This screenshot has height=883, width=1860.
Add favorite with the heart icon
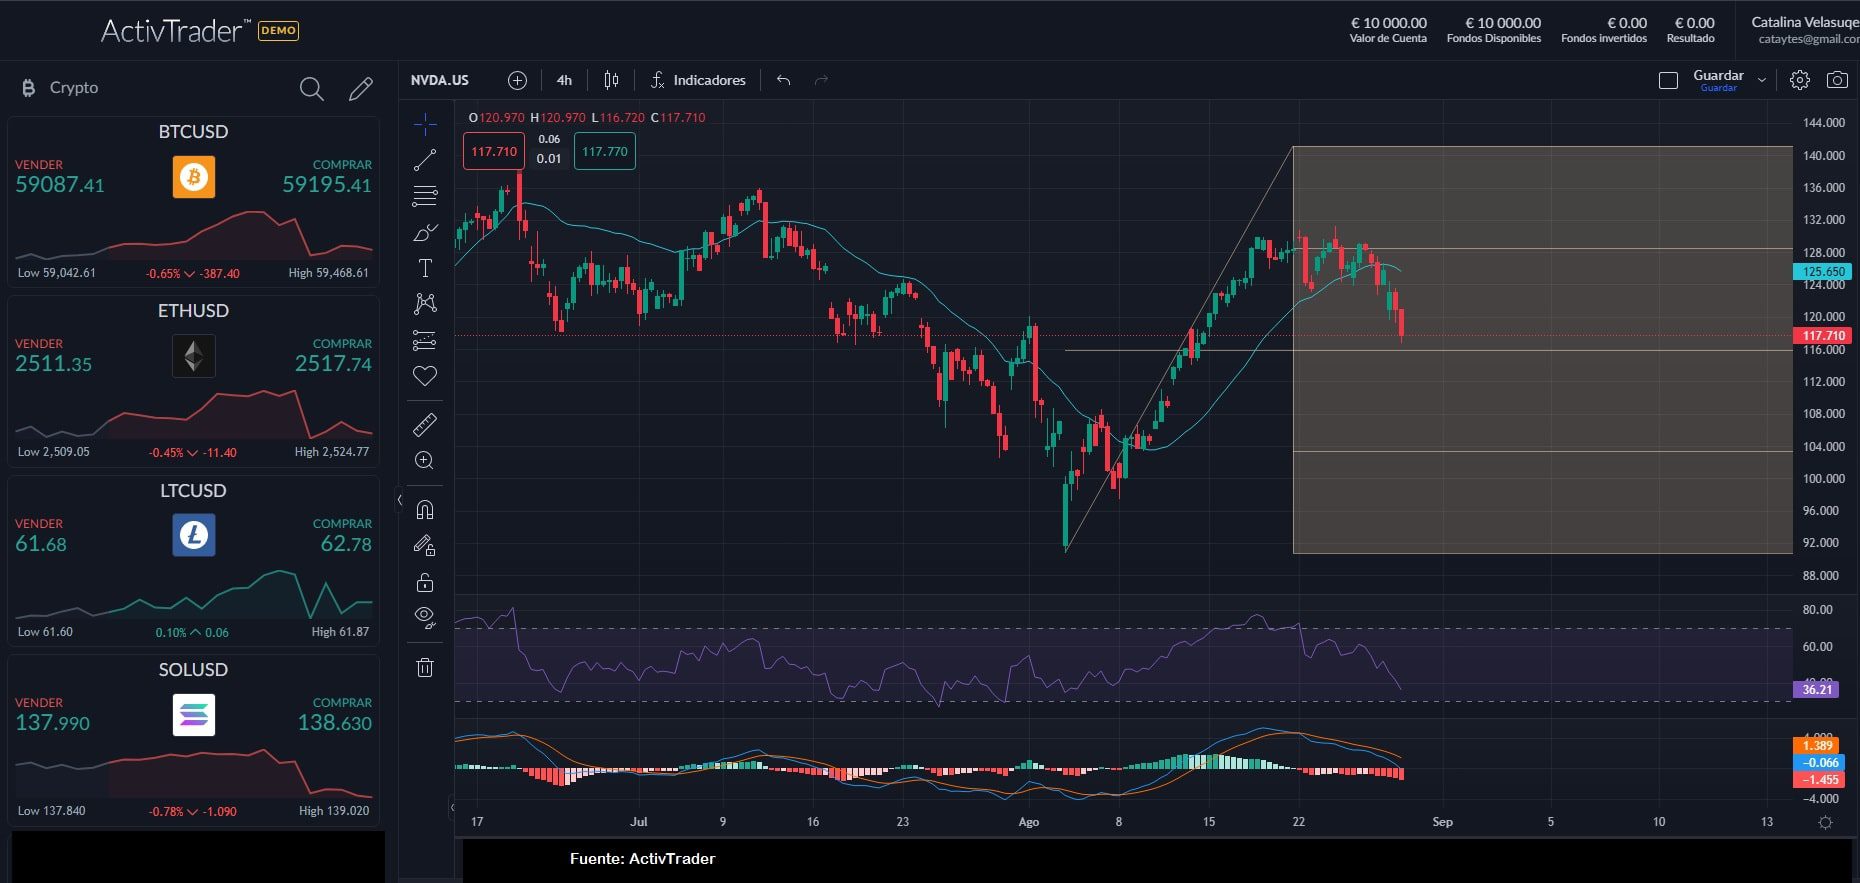(x=425, y=376)
